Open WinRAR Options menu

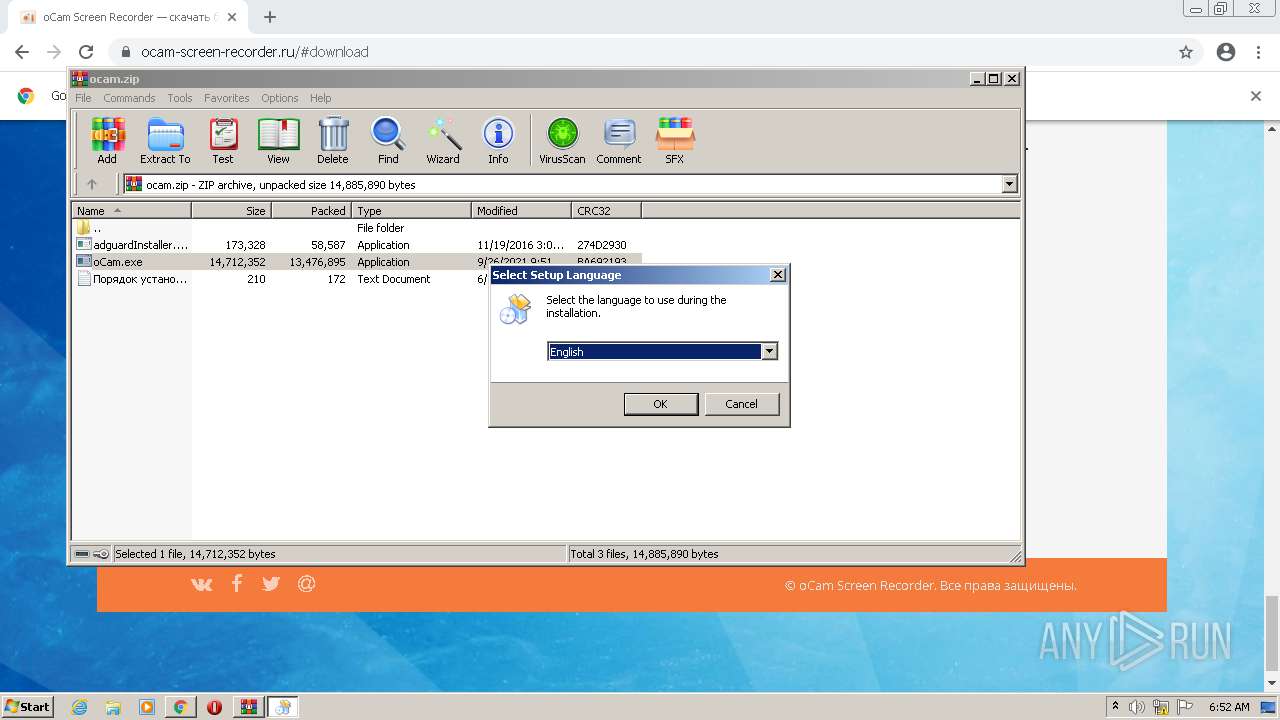280,98
